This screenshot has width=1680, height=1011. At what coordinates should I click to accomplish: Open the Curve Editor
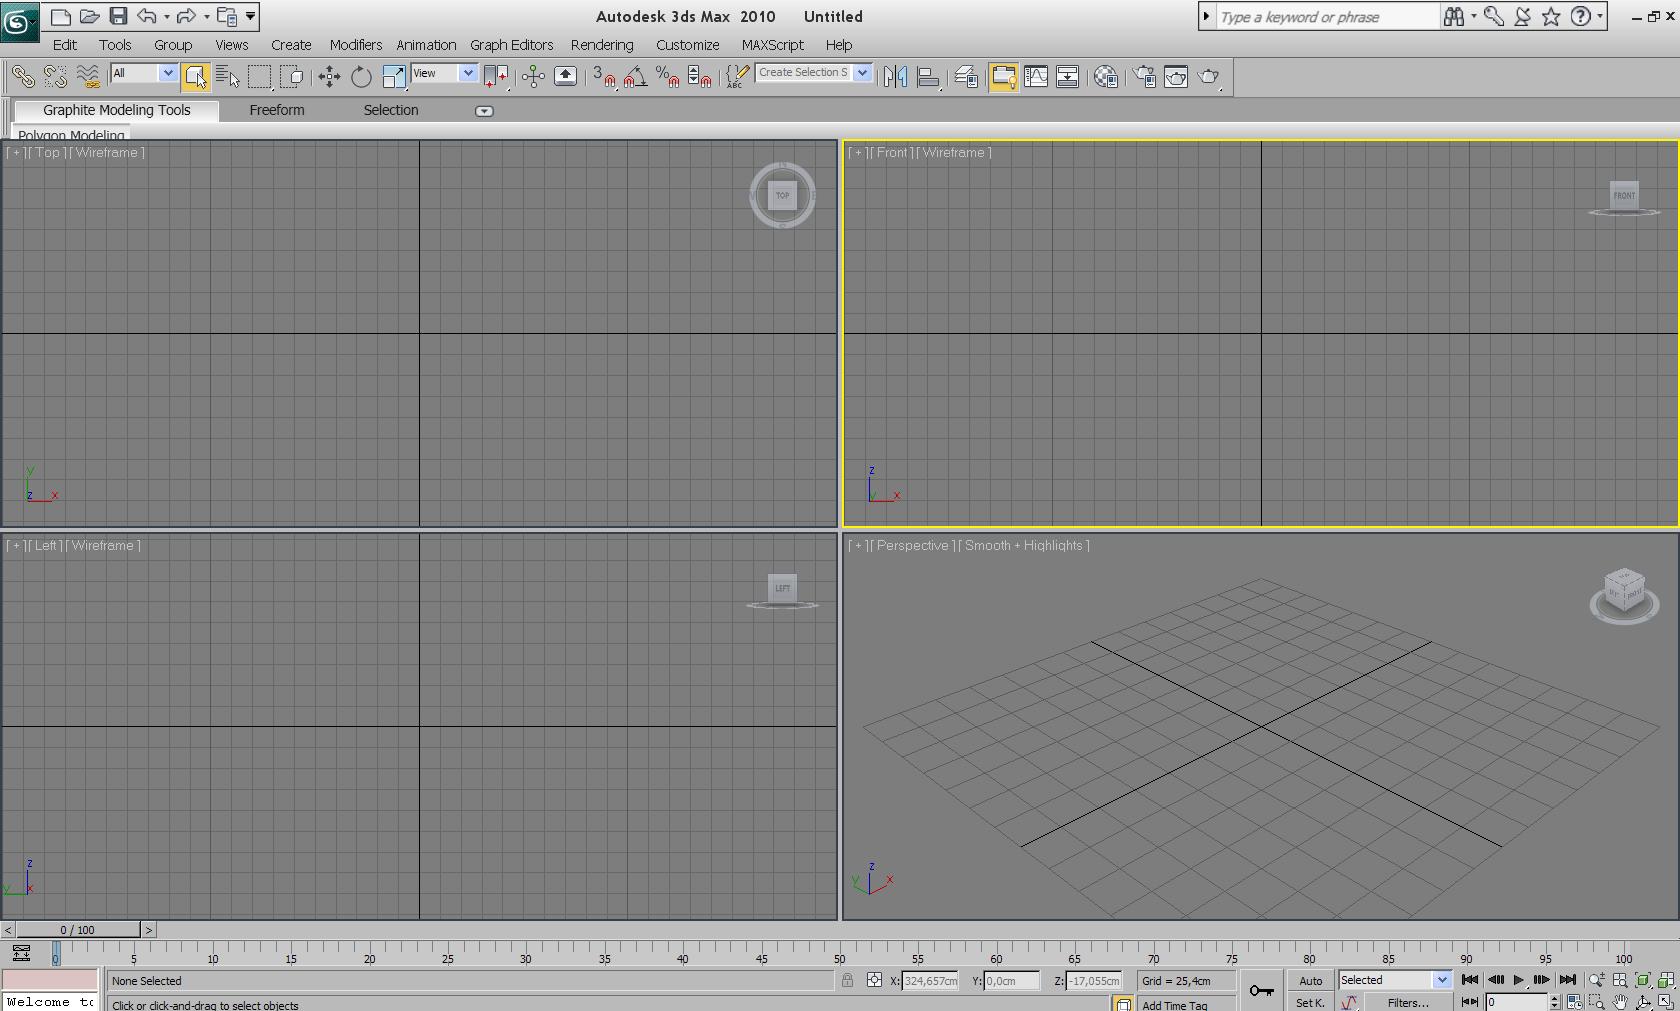pos(1036,76)
